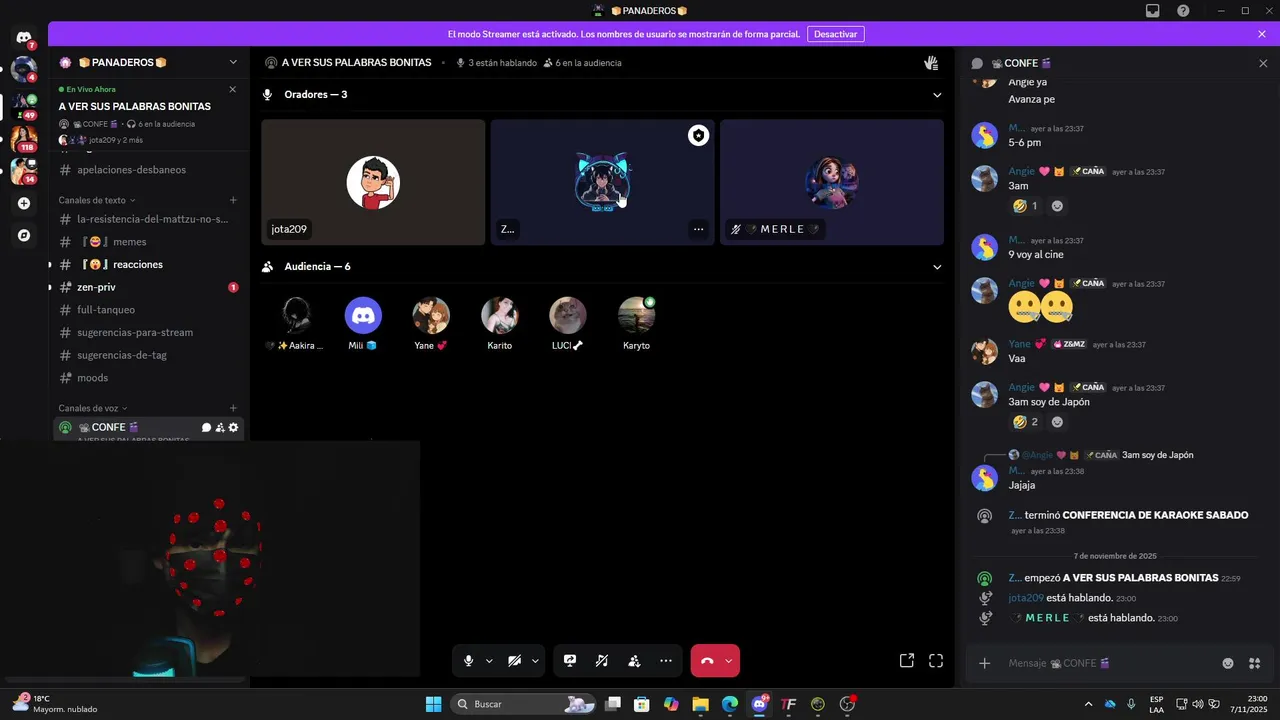The image size is (1280, 720).
Task: Pop out the stage into a separate window
Action: pos(907,661)
